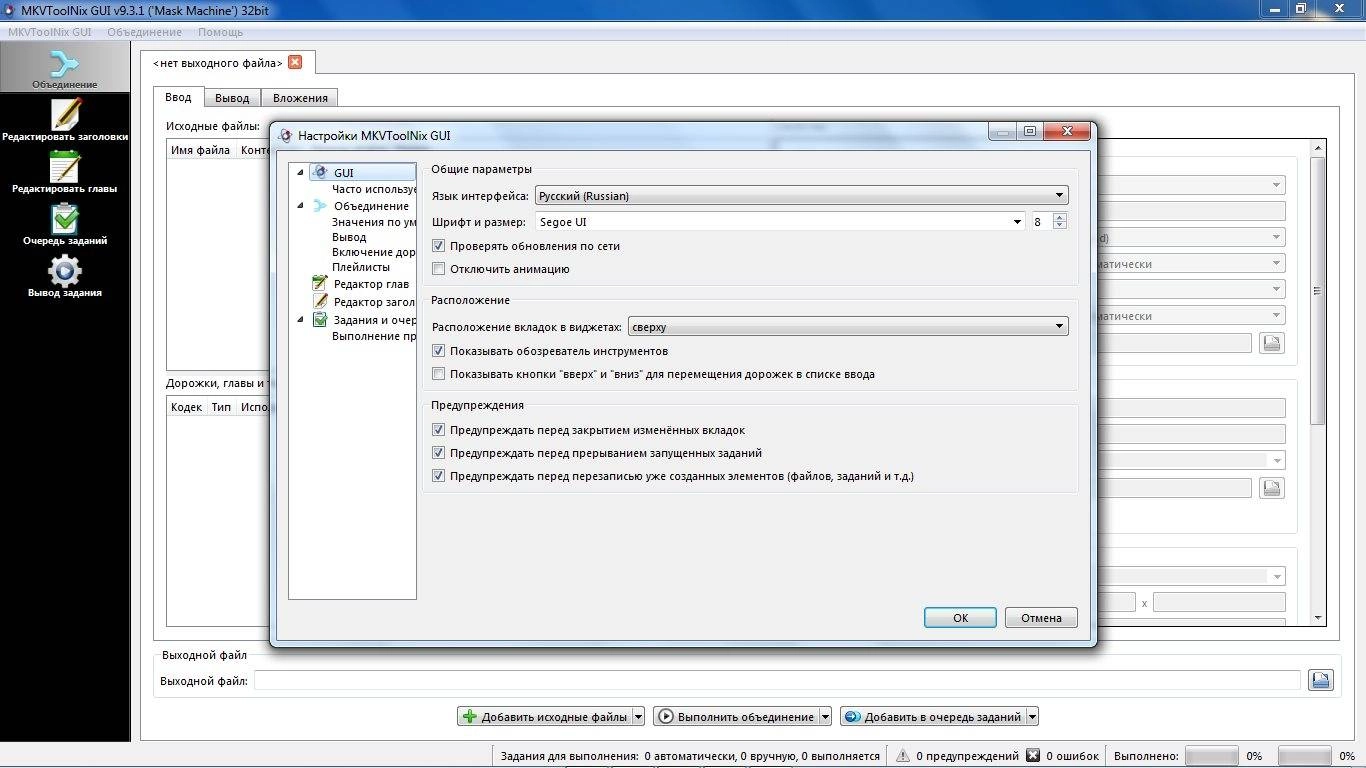Screen dimensions: 1366x768
Task: Collapse GUI node in settings tree
Action: [x=300, y=173]
